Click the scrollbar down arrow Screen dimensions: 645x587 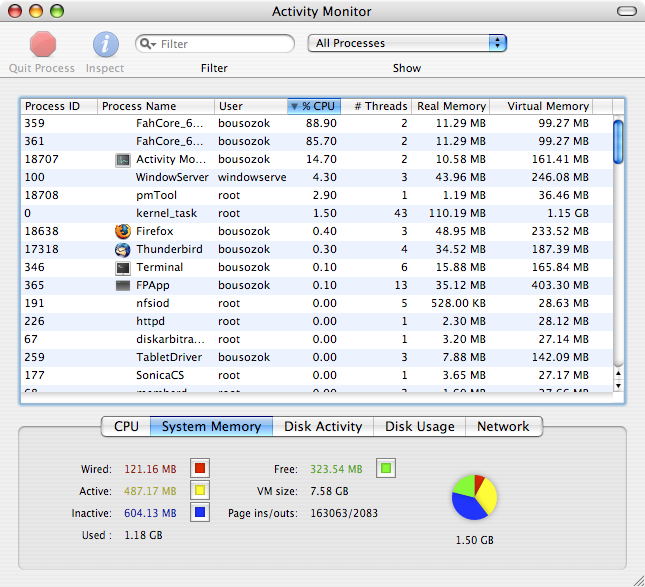click(x=618, y=386)
